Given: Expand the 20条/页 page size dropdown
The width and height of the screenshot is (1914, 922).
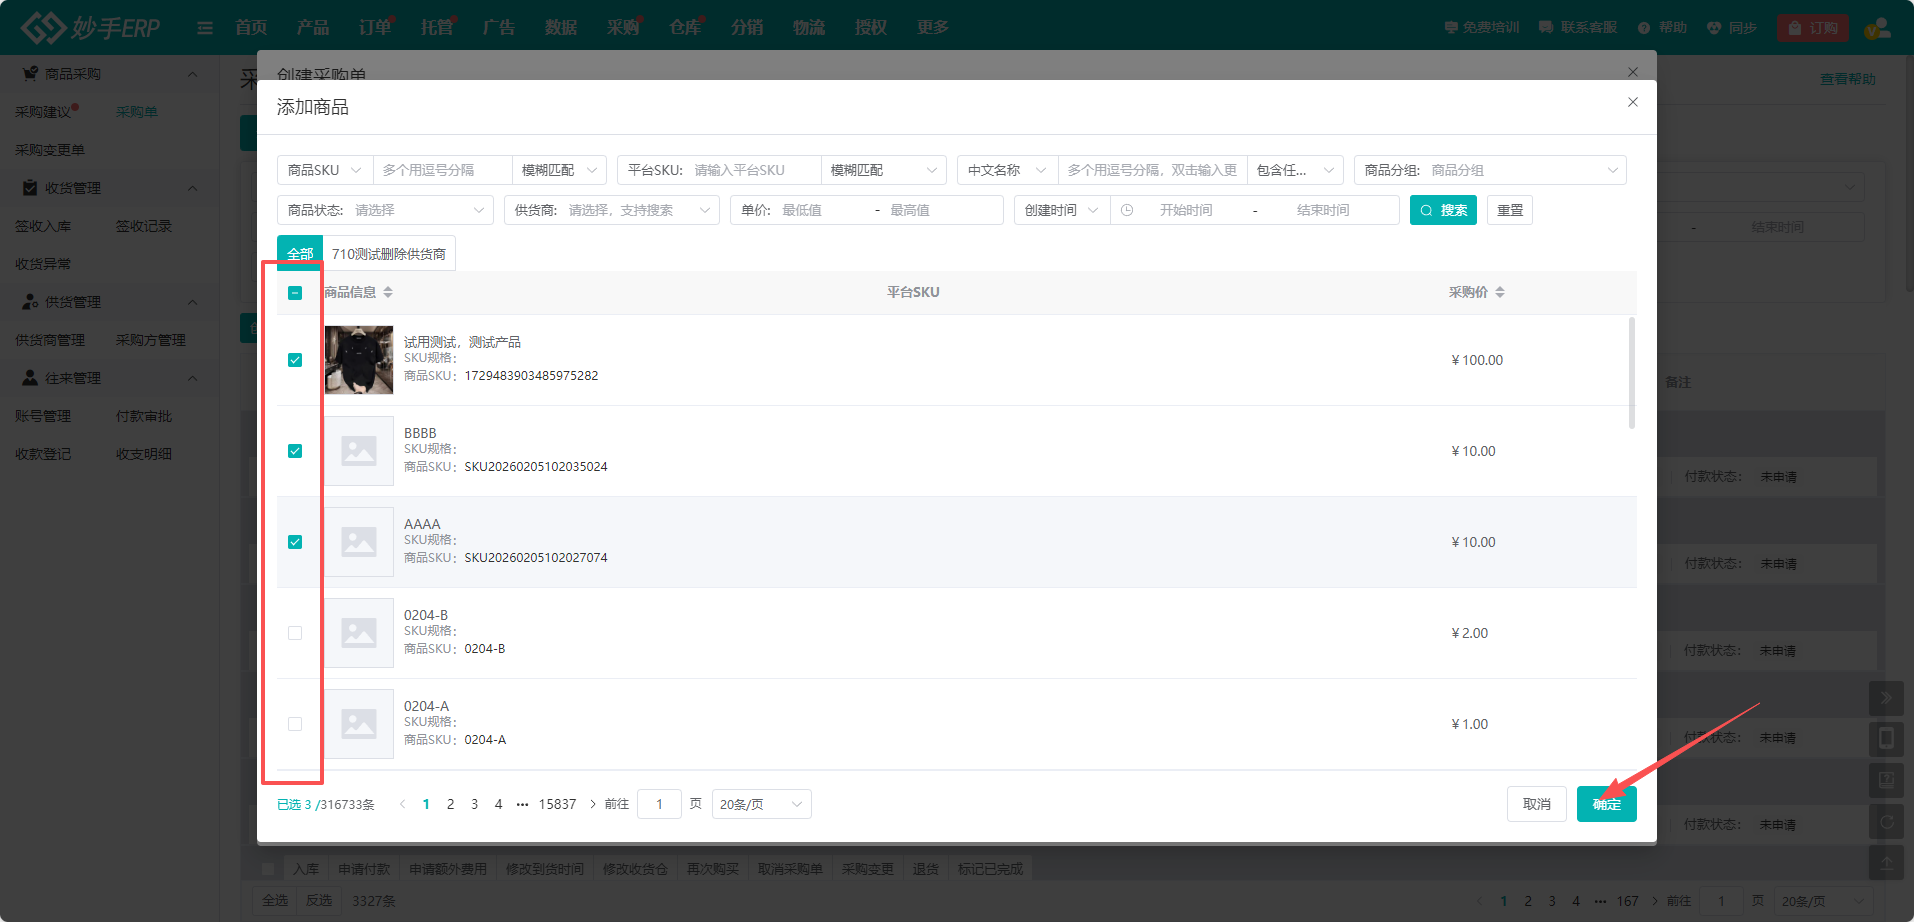Looking at the screenshot, I should tap(761, 804).
